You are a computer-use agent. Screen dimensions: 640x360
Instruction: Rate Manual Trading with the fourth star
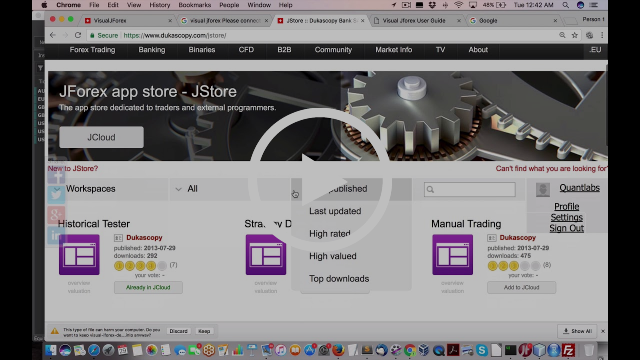click(x=525, y=266)
